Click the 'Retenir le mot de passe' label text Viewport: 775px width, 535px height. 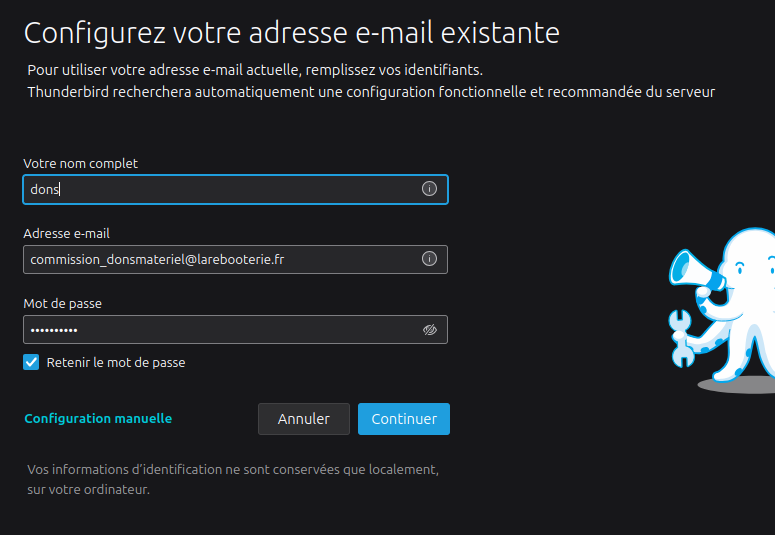click(116, 363)
